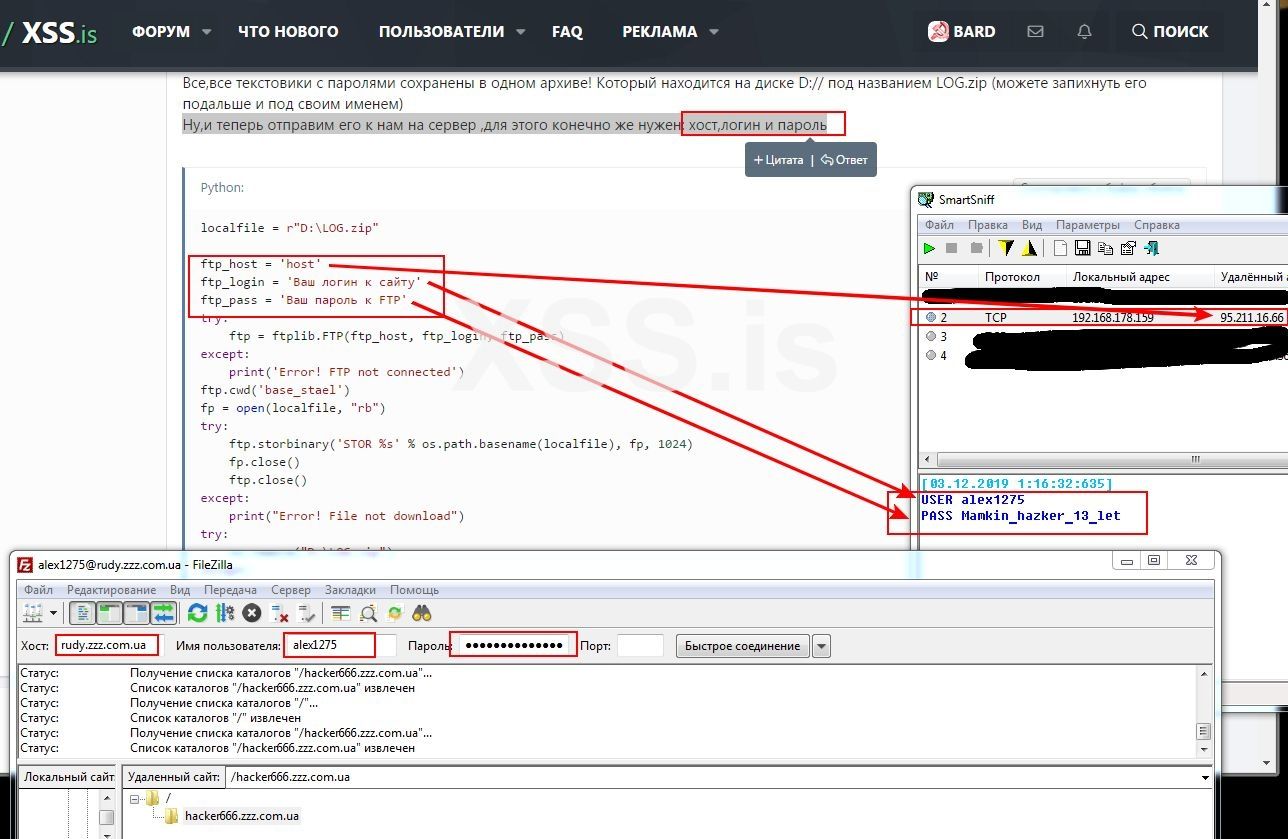Open the ЧТО НОВОГО forum link
Viewport: 1288px width, 839px height.
pyautogui.click(x=288, y=32)
